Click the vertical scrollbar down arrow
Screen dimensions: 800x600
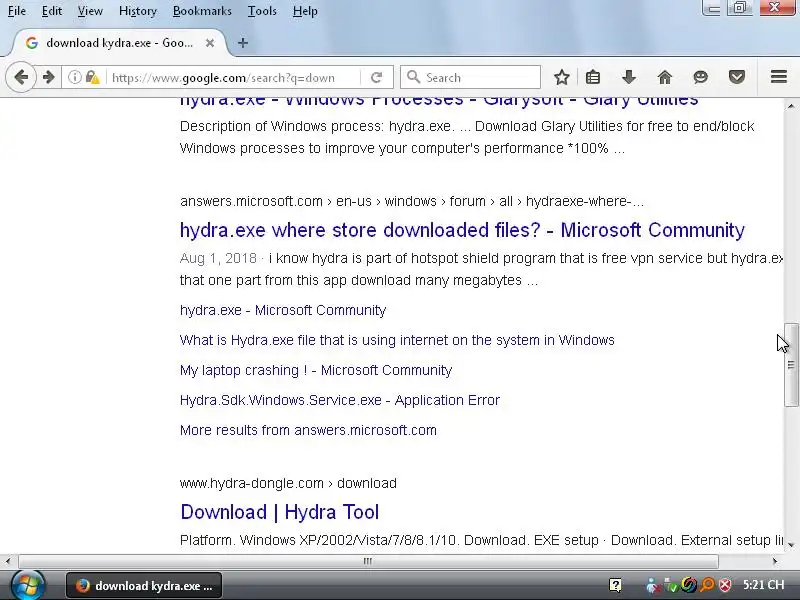(791, 545)
